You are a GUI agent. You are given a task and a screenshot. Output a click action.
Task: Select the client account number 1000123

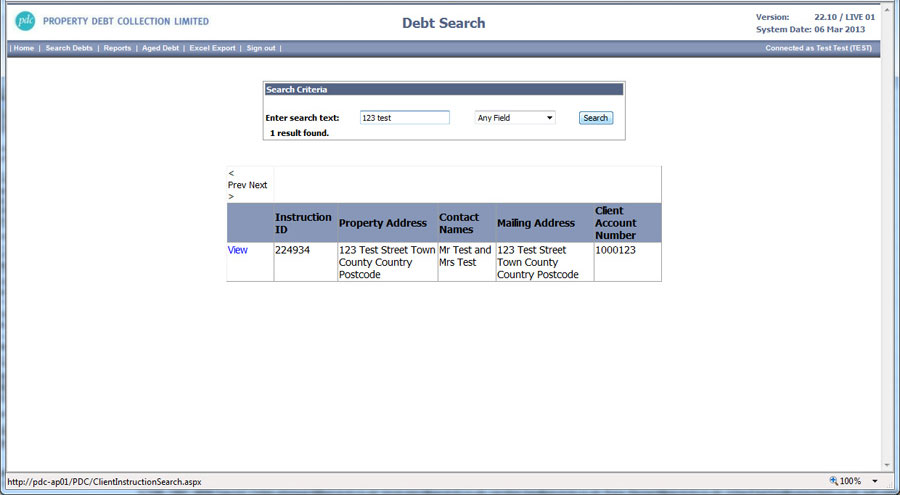point(627,262)
